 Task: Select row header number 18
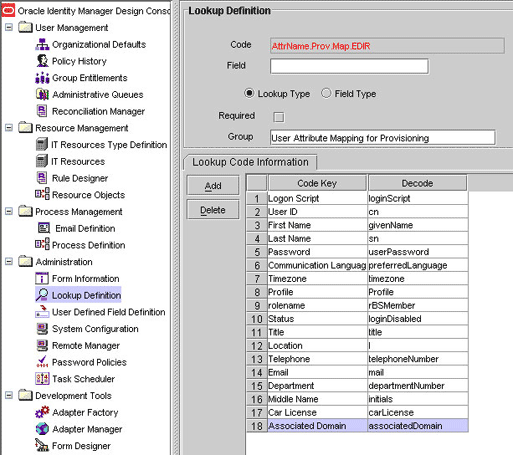[x=257, y=426]
